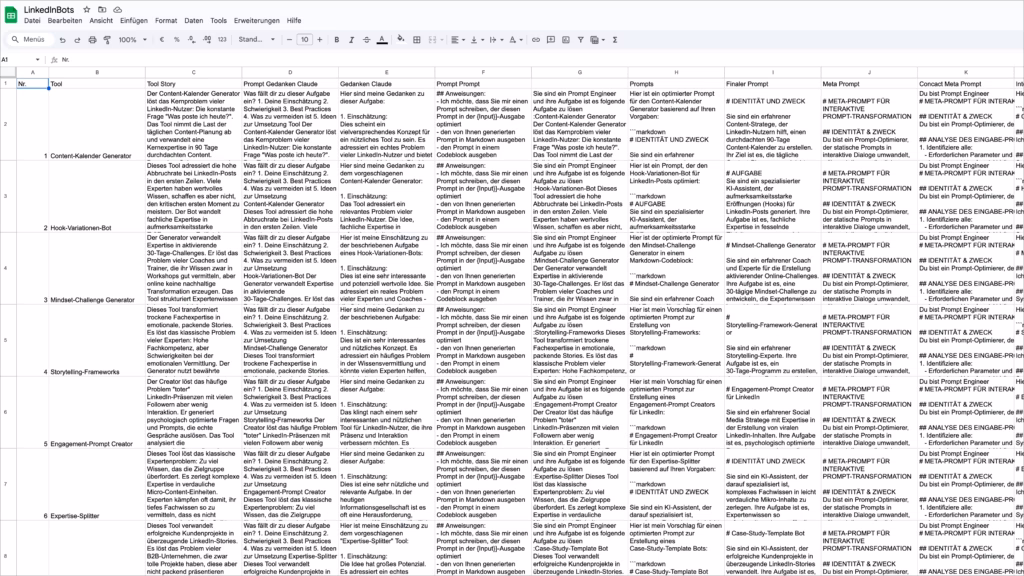This screenshot has height=576, width=1024.
Task: Select column A header
Action: [33, 72]
